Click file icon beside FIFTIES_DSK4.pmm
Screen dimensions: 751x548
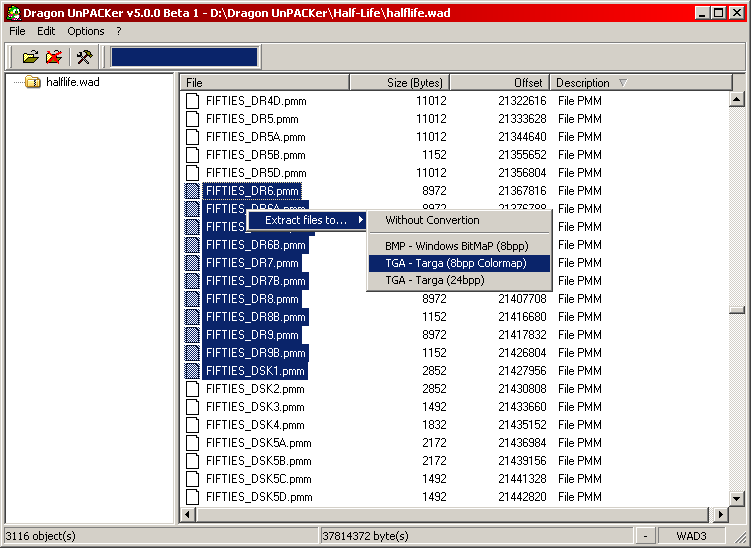[192, 424]
